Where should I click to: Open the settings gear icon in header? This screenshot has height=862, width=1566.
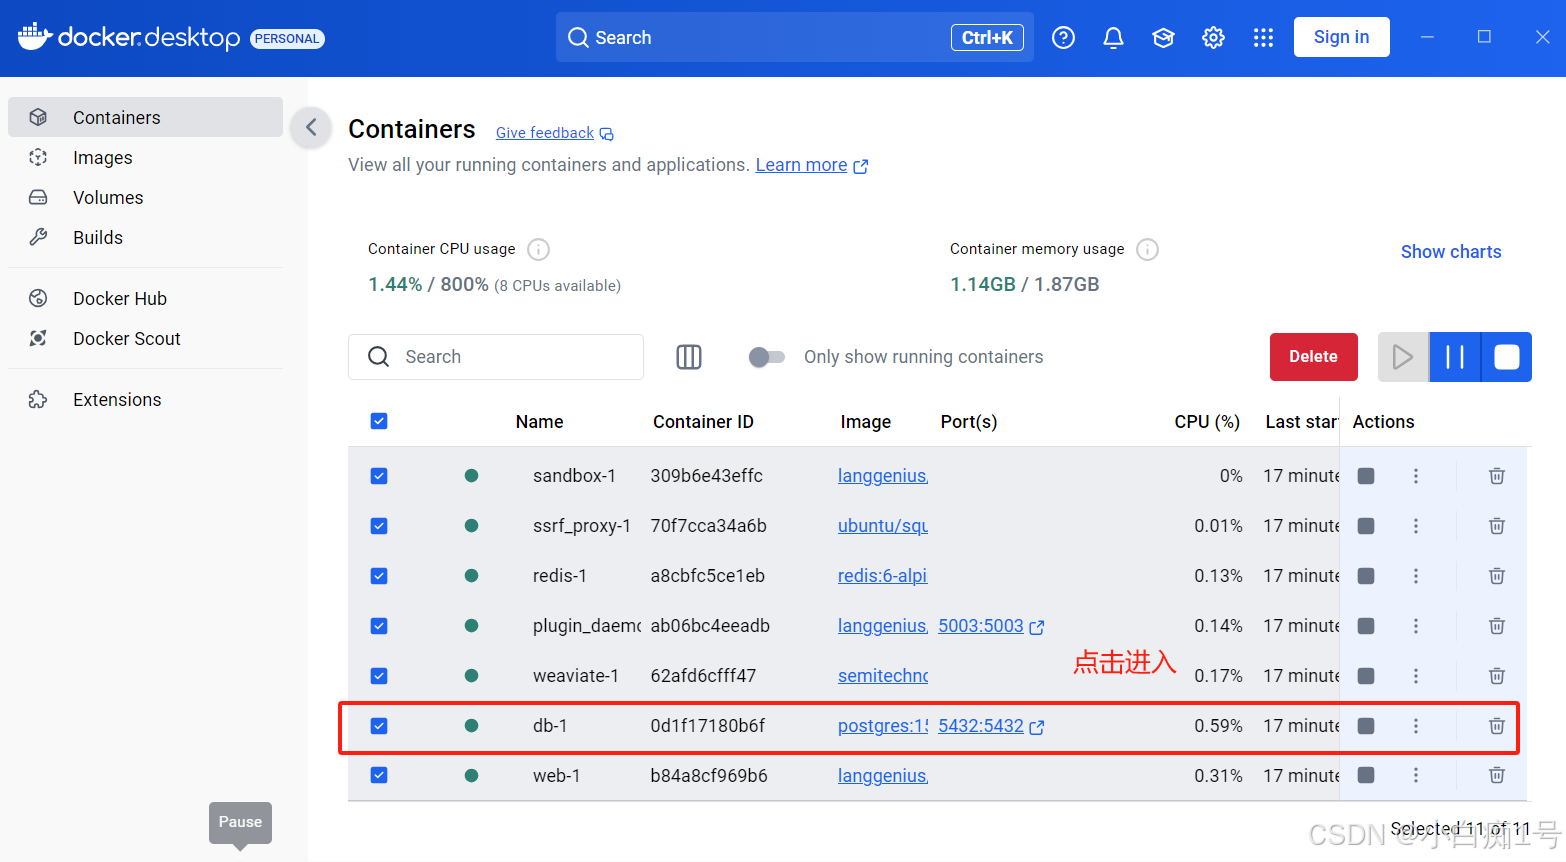[1213, 38]
